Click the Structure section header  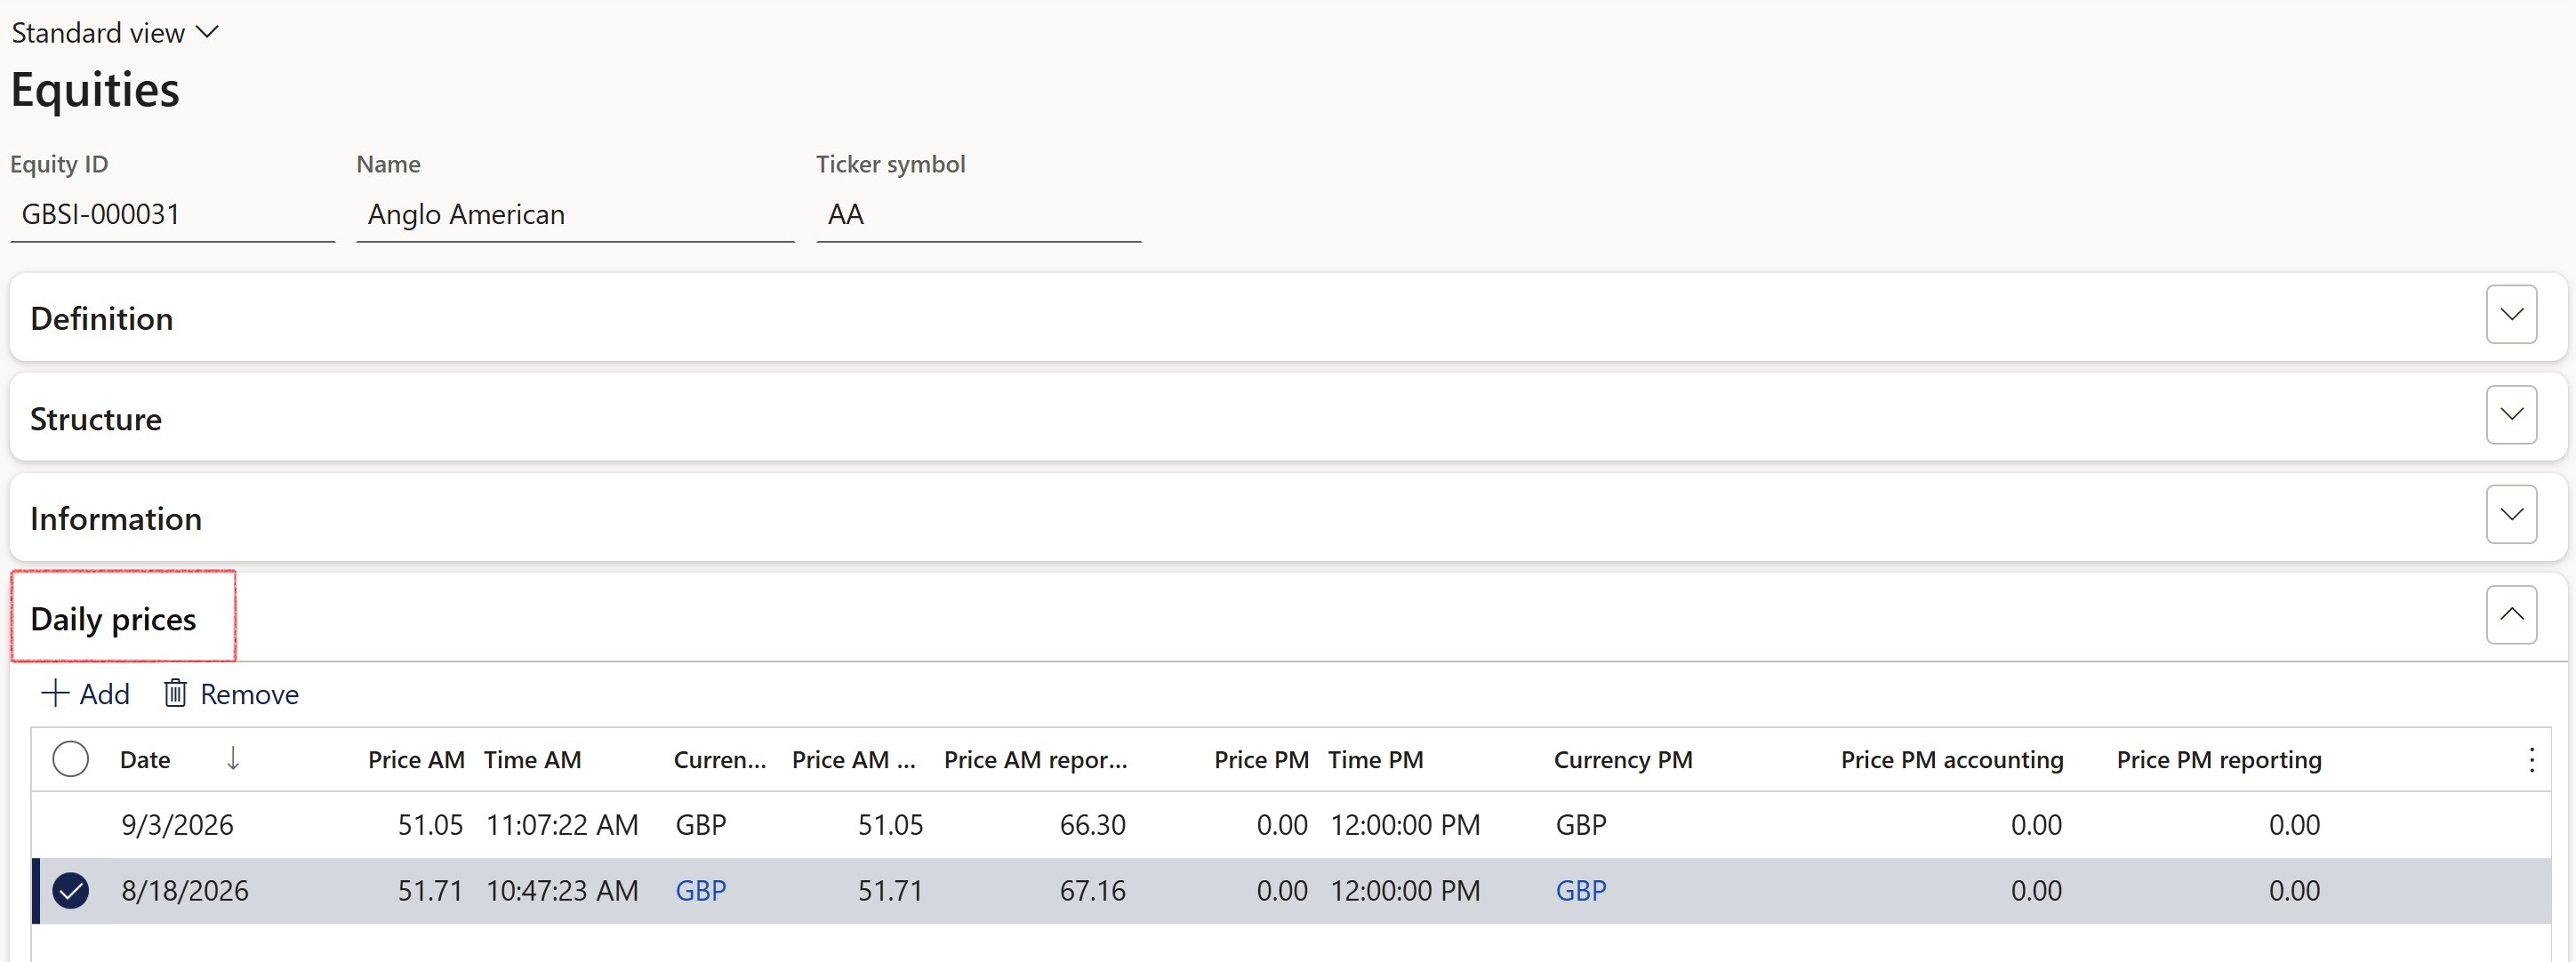(96, 418)
